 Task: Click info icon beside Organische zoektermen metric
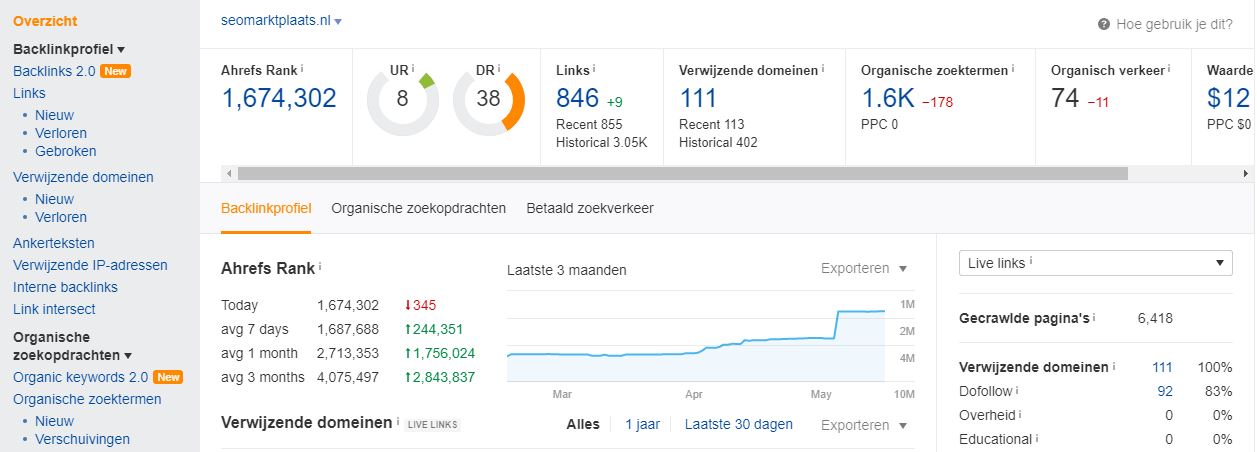(x=1012, y=69)
